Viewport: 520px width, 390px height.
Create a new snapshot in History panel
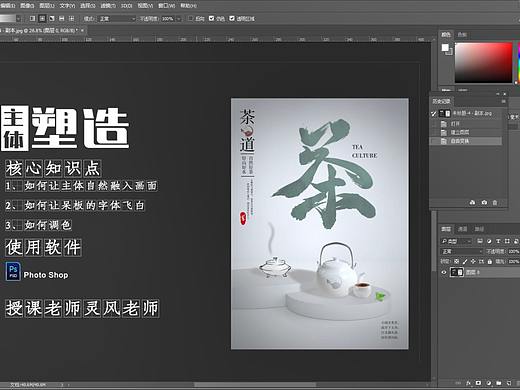[484, 202]
